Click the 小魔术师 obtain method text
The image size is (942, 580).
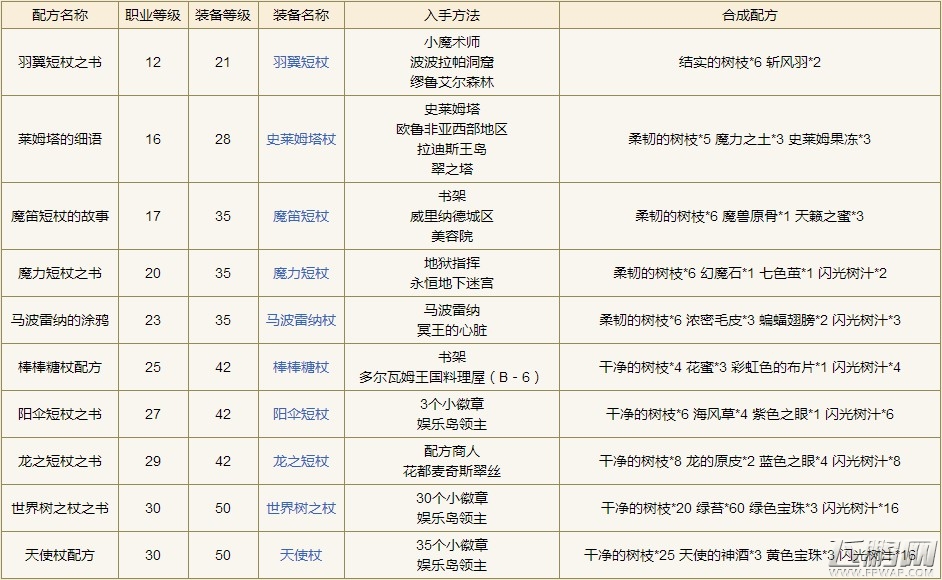[x=452, y=42]
